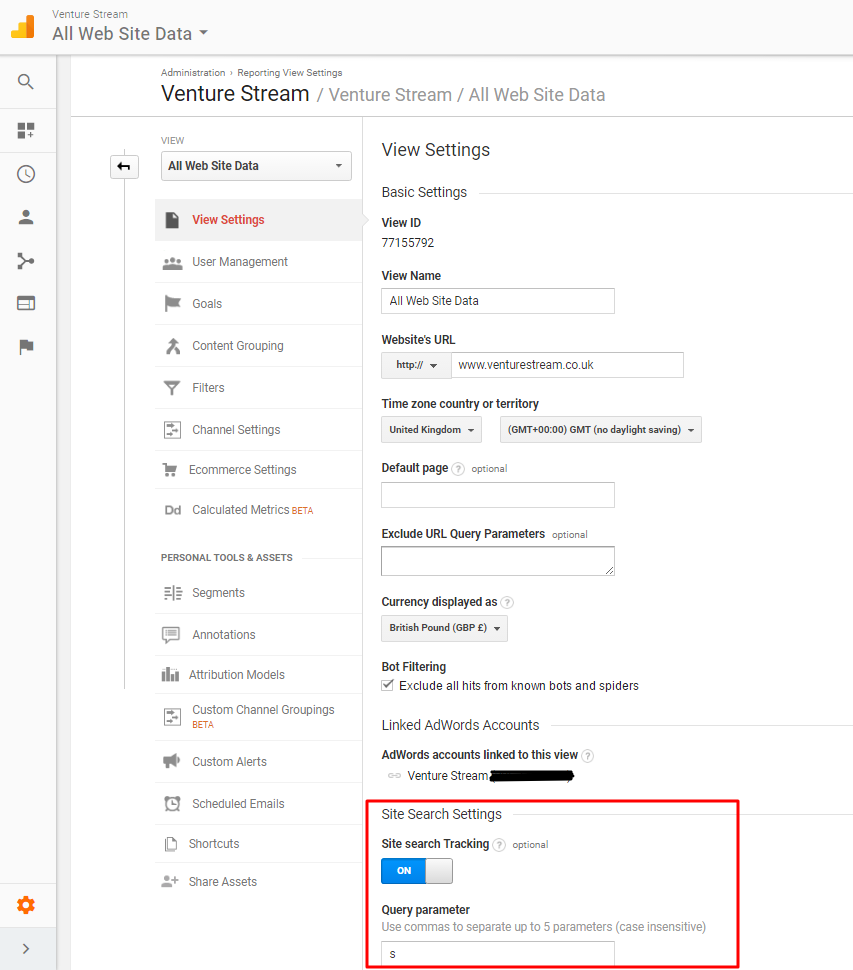Click the back arrow button beside View
Image resolution: width=853 pixels, height=970 pixels.
tap(124, 166)
